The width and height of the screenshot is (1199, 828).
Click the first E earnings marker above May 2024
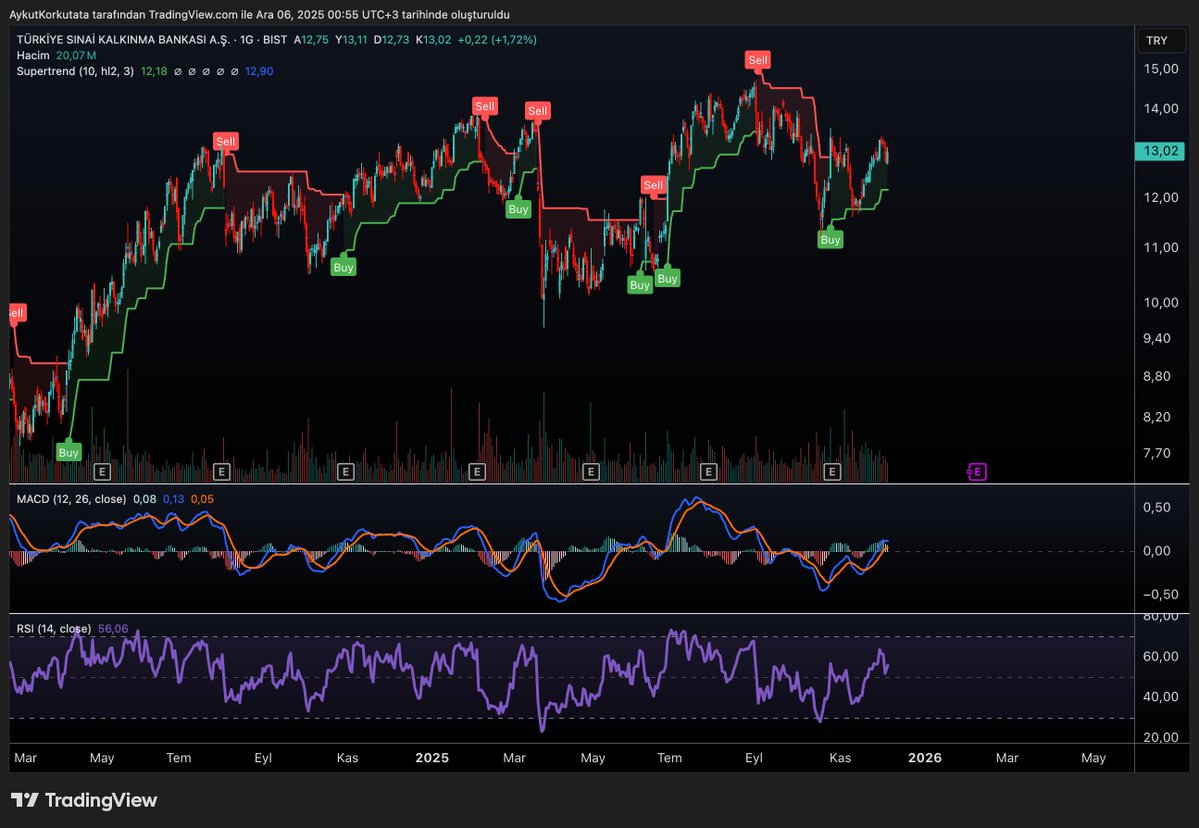click(102, 472)
